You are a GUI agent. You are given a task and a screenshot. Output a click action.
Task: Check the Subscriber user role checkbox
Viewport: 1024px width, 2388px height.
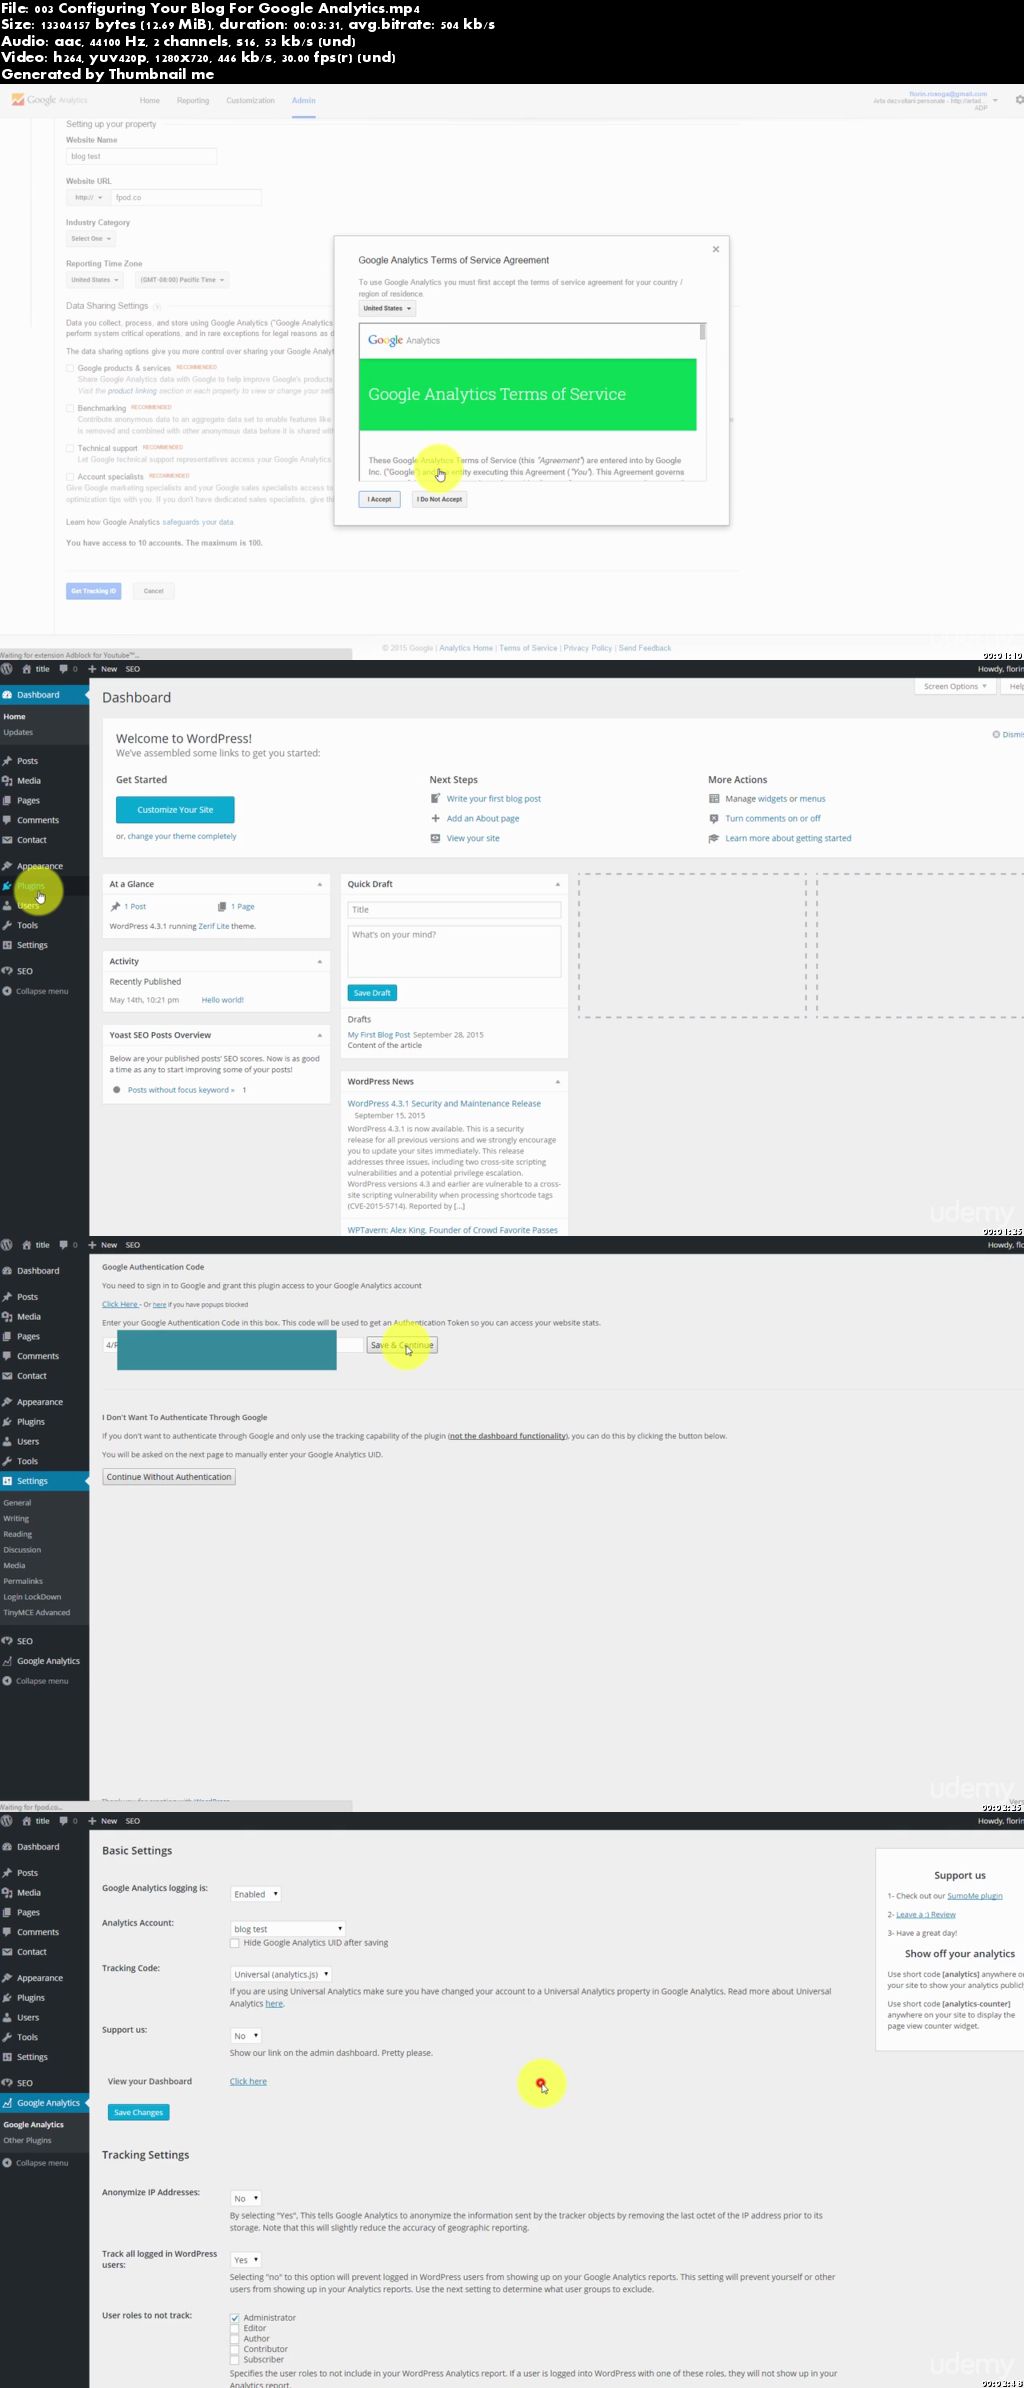234,2360
